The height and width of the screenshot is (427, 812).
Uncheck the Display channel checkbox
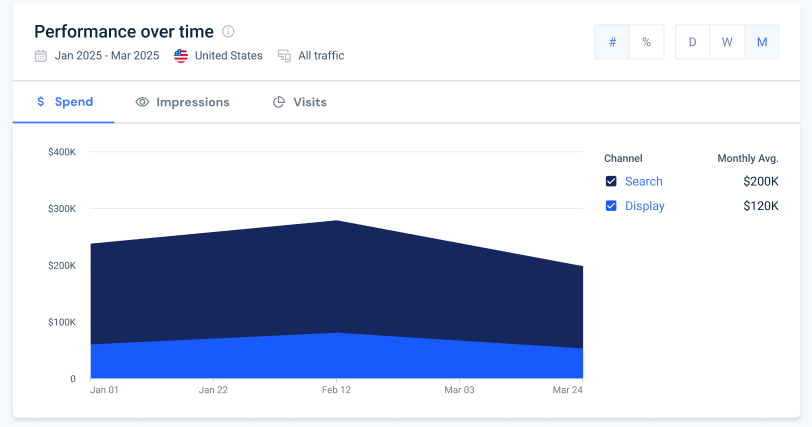pos(611,206)
